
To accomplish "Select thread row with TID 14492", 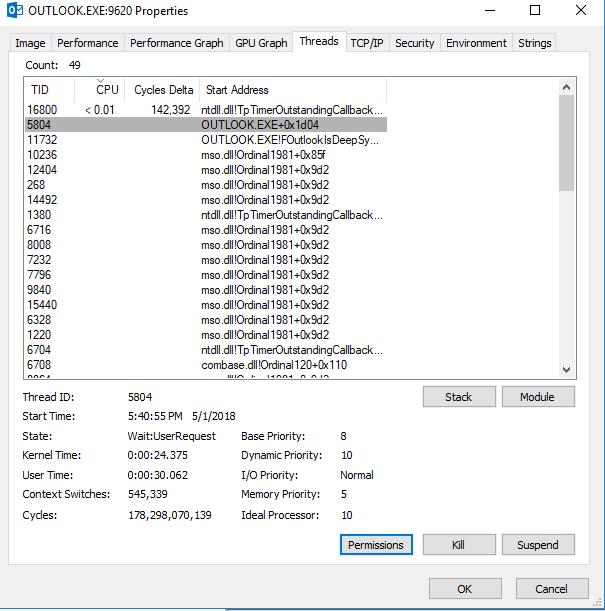I will [x=206, y=200].
